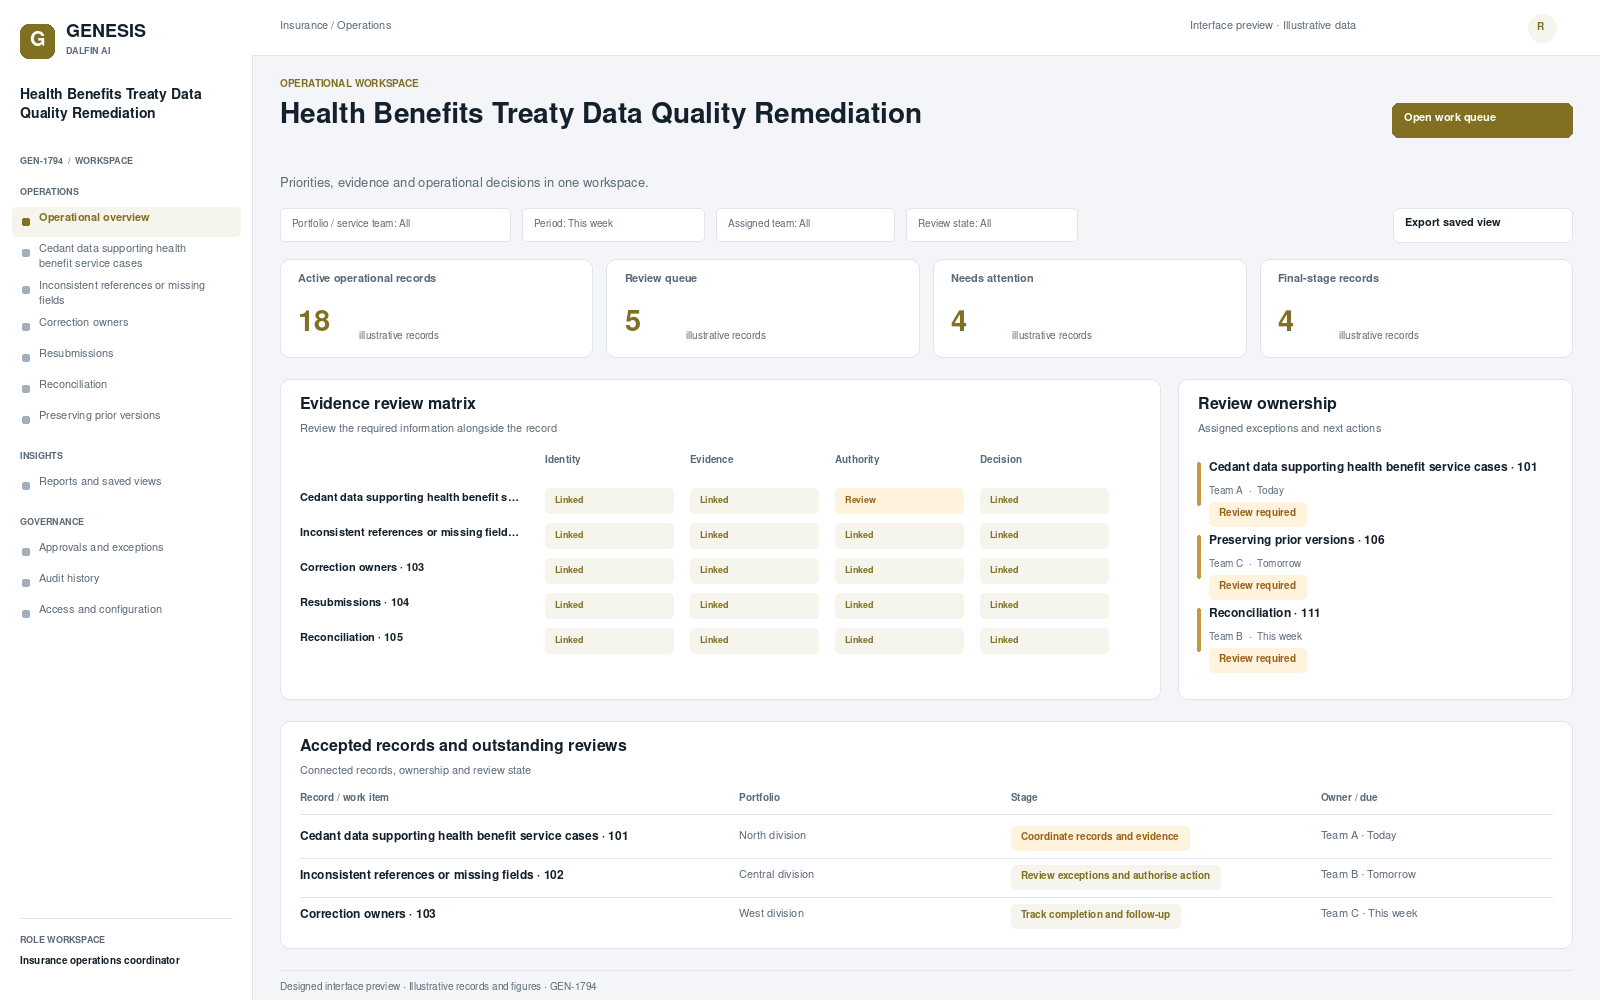The image size is (1600, 1000).
Task: Go to Cedant data supporting health benefit service cases
Action: [126, 256]
